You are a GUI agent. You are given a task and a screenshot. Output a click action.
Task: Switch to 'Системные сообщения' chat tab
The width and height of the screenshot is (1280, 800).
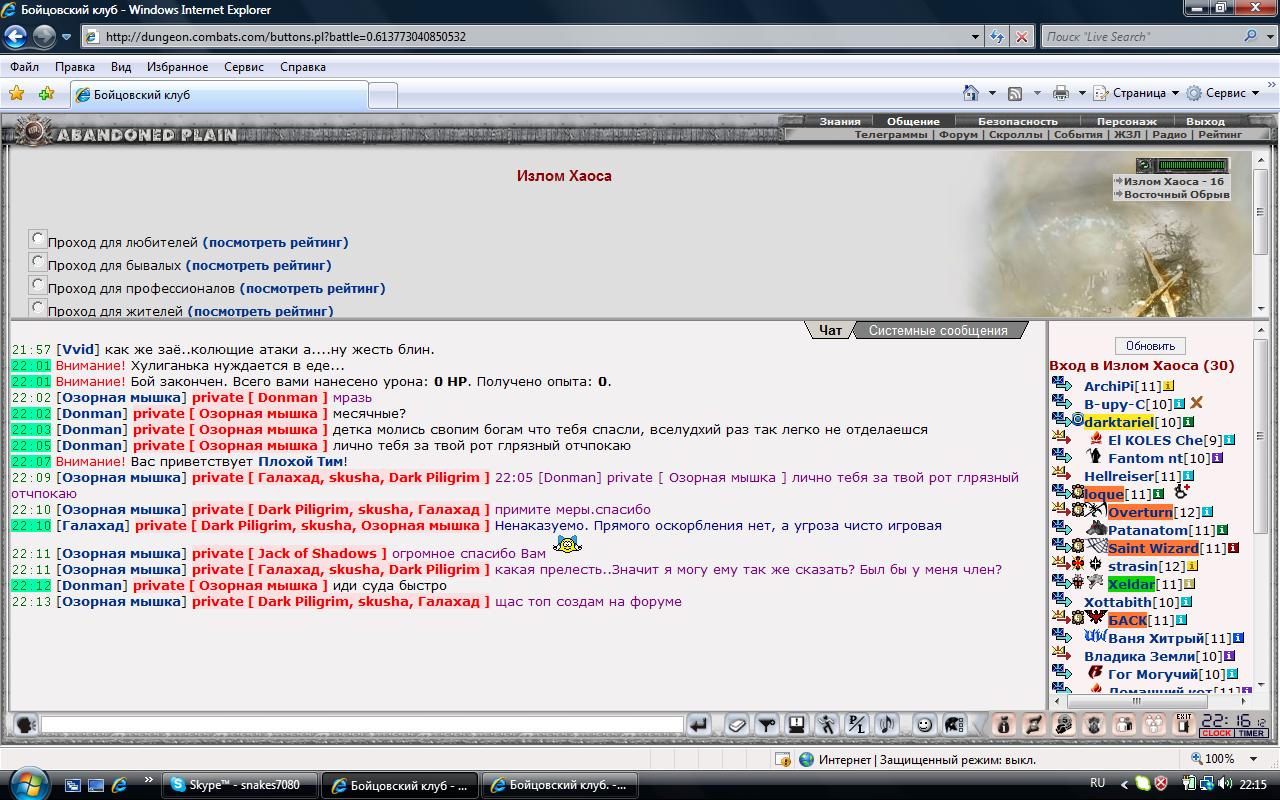pyautogui.click(x=937, y=330)
